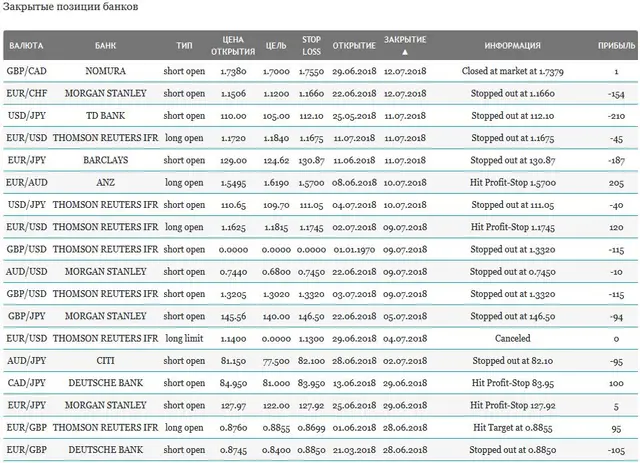Click opening price 110.65
This screenshot has width=640, height=463.
tap(233, 205)
